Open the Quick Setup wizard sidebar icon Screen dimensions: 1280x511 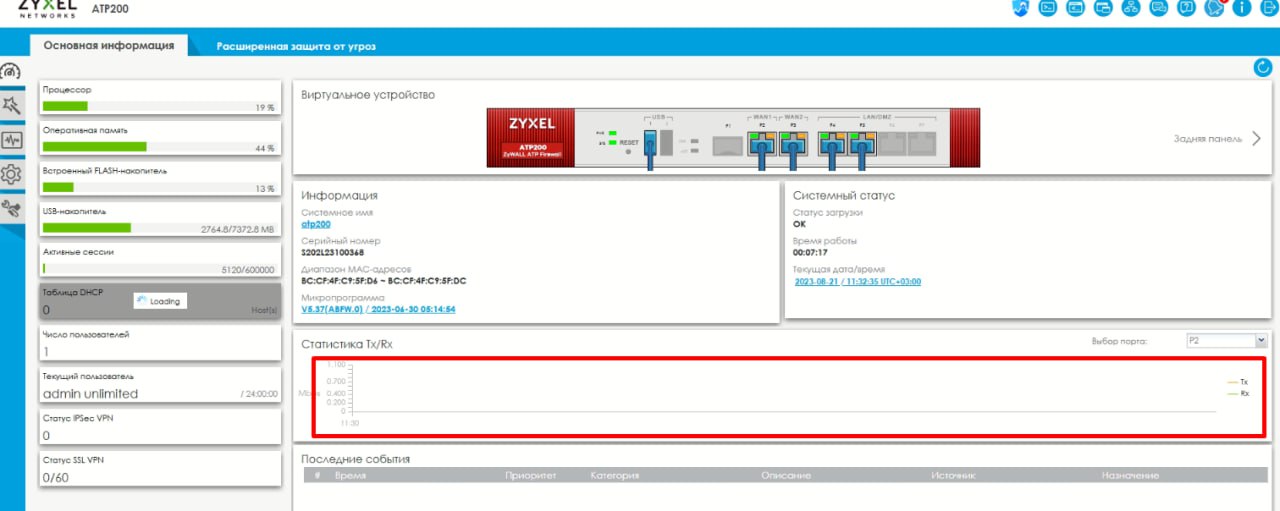[11, 105]
